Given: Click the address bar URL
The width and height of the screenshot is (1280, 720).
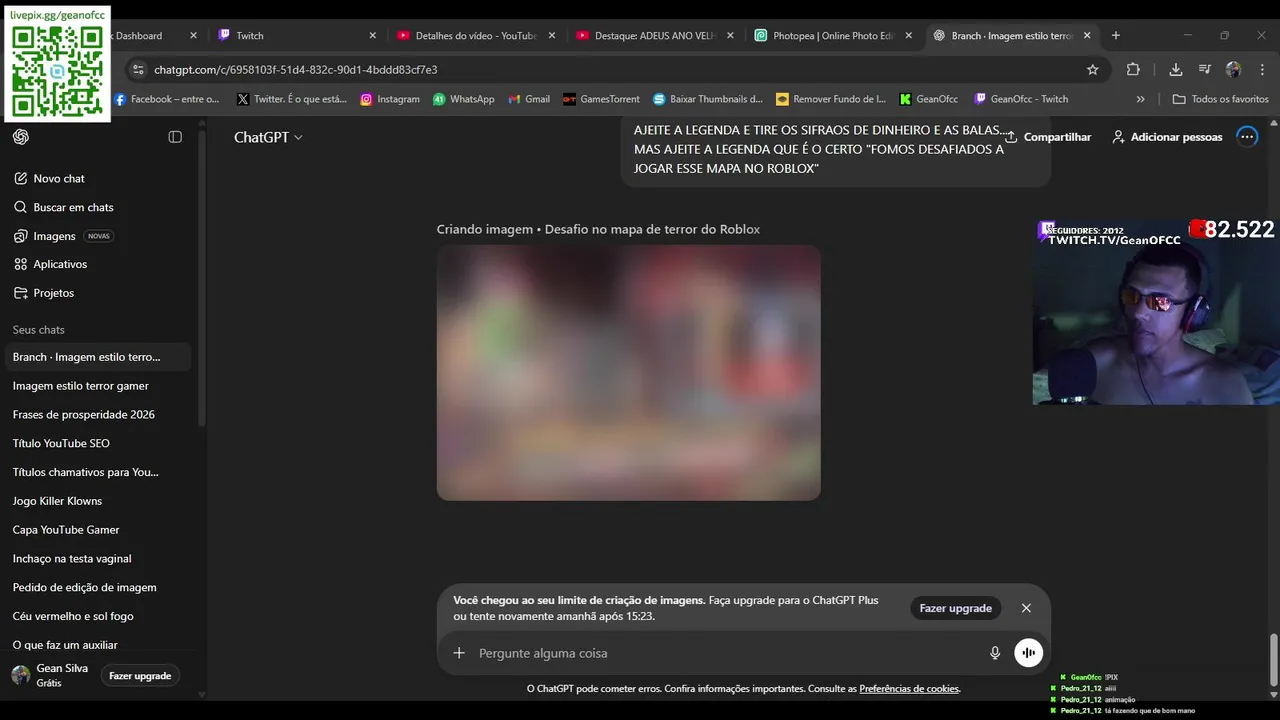Looking at the screenshot, I should (296, 70).
